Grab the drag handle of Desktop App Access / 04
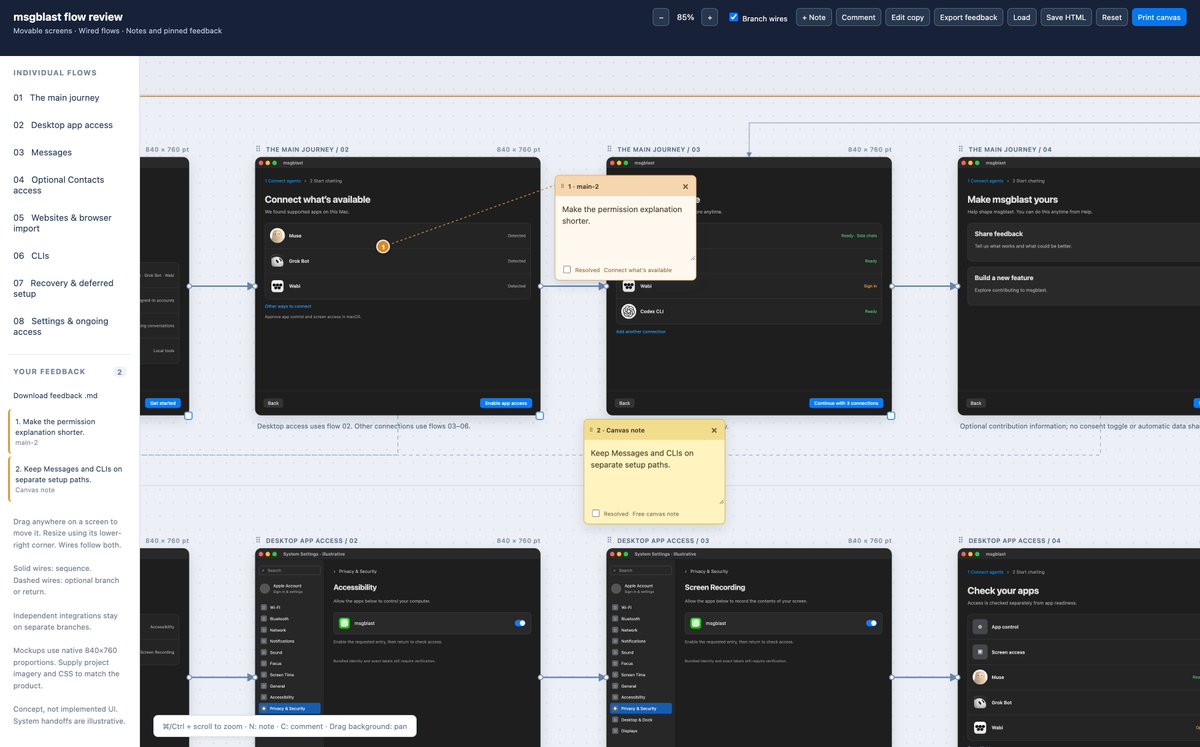Image resolution: width=1200 pixels, height=747 pixels. (962, 540)
